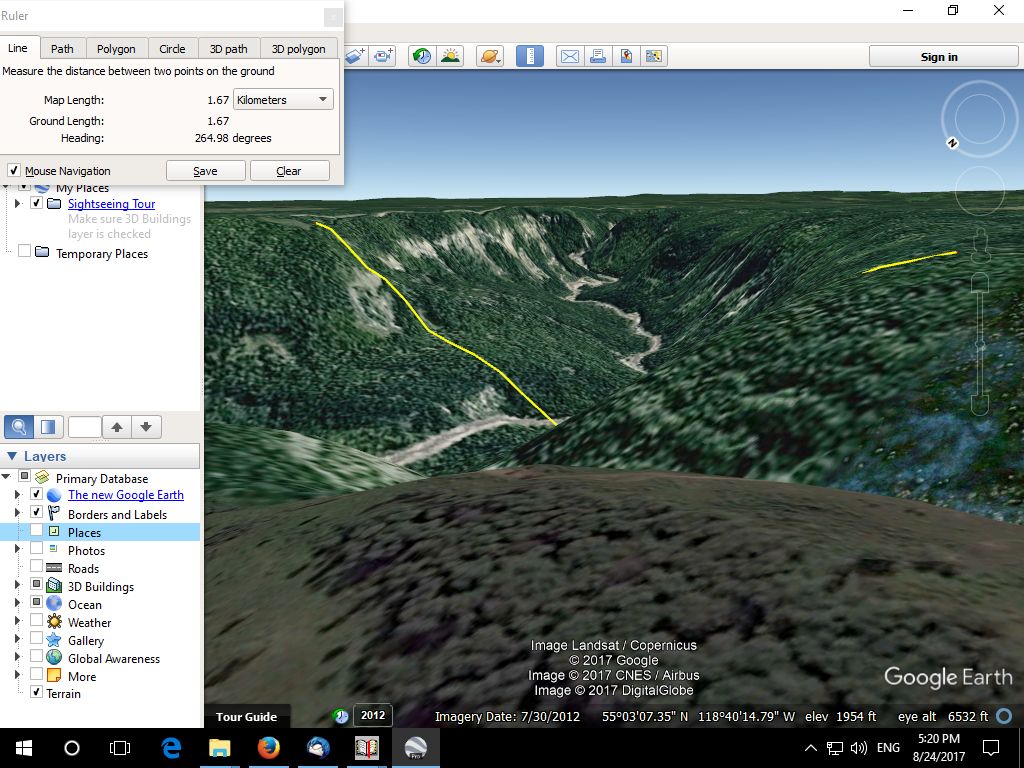Image resolution: width=1024 pixels, height=768 pixels.
Task: Click the historical imagery clock near 2012
Action: [x=340, y=716]
